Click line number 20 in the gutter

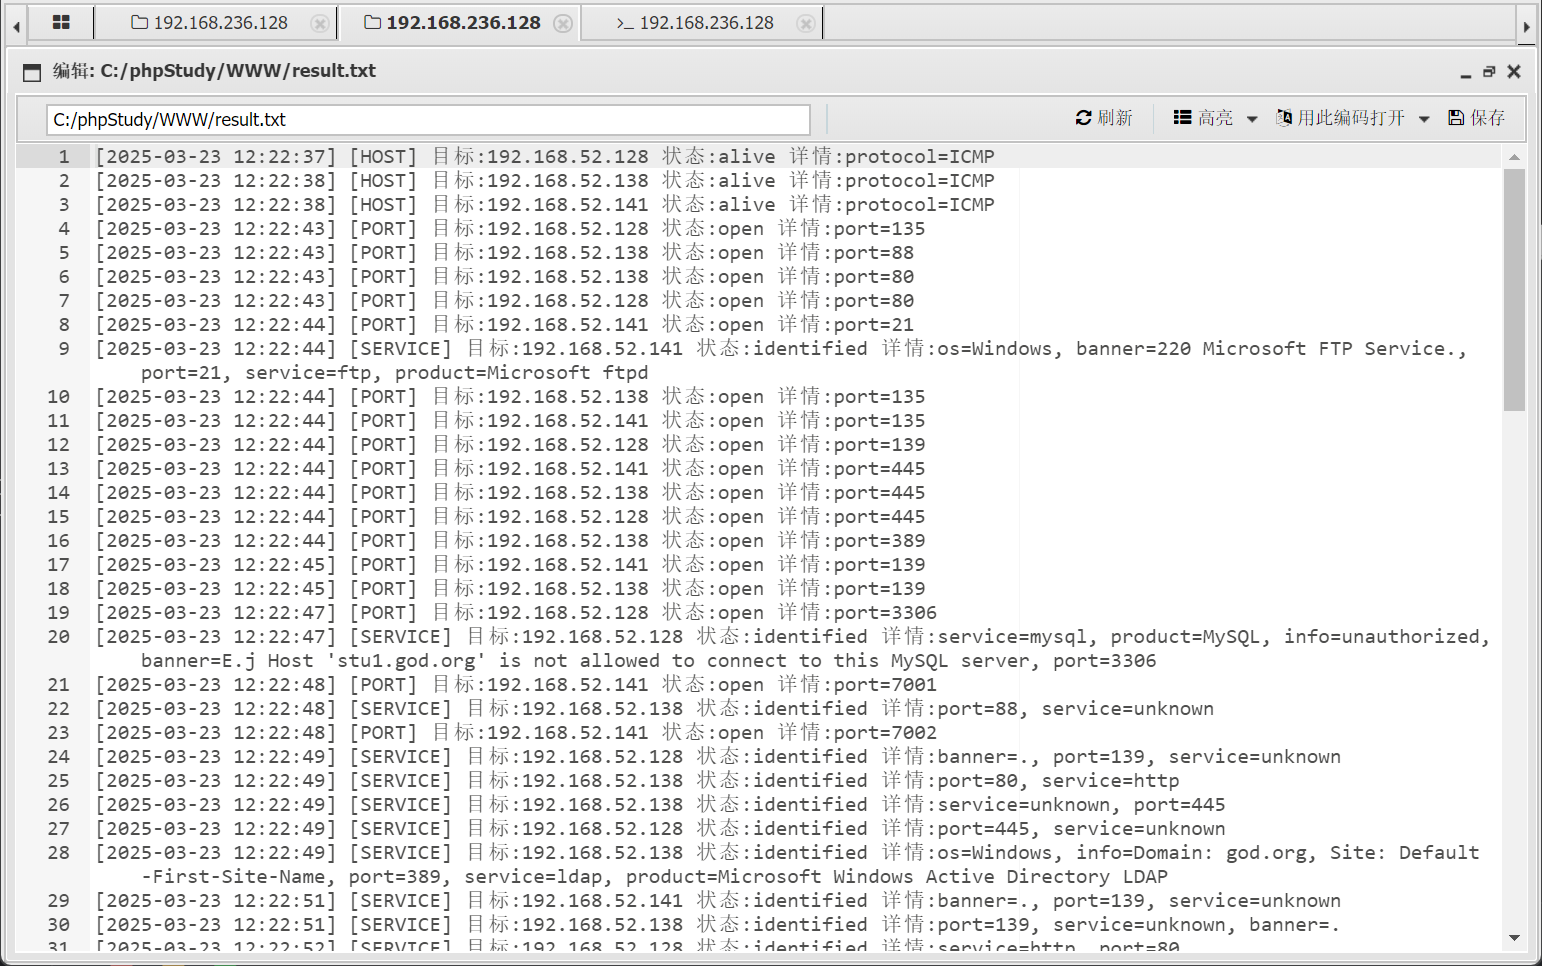(x=59, y=637)
